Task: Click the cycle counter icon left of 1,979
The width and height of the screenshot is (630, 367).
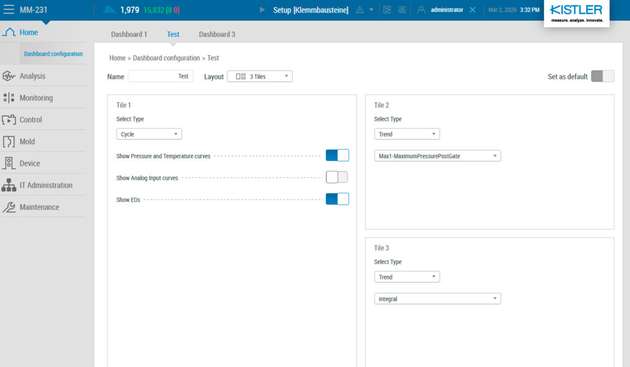Action: 109,10
